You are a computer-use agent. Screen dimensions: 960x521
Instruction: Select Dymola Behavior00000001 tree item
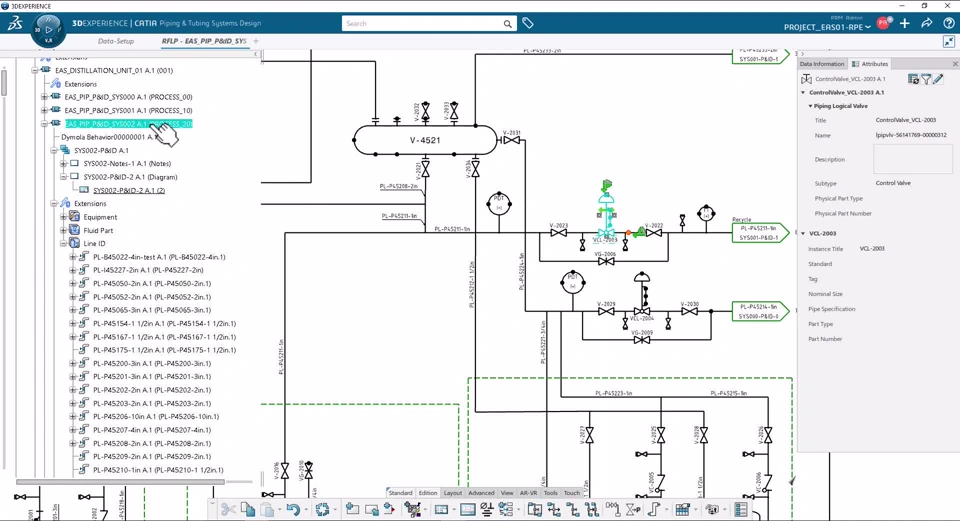click(108, 137)
